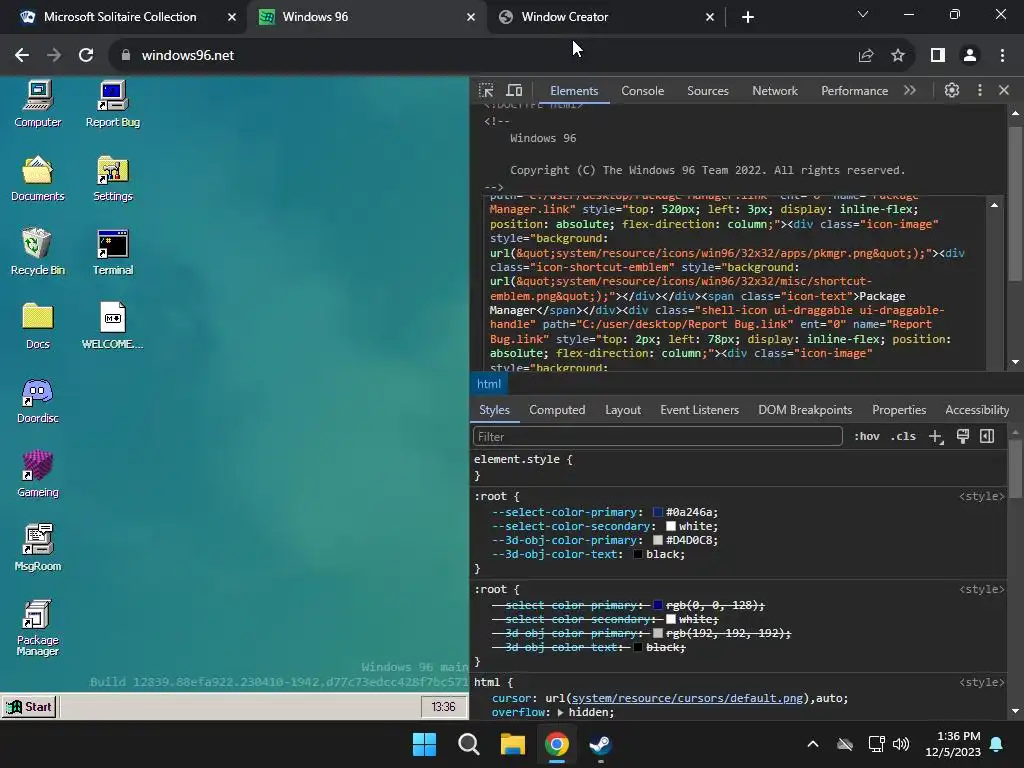1024x768 pixels.
Task: Click the first :root rule's <style> source link
Action: 982,496
